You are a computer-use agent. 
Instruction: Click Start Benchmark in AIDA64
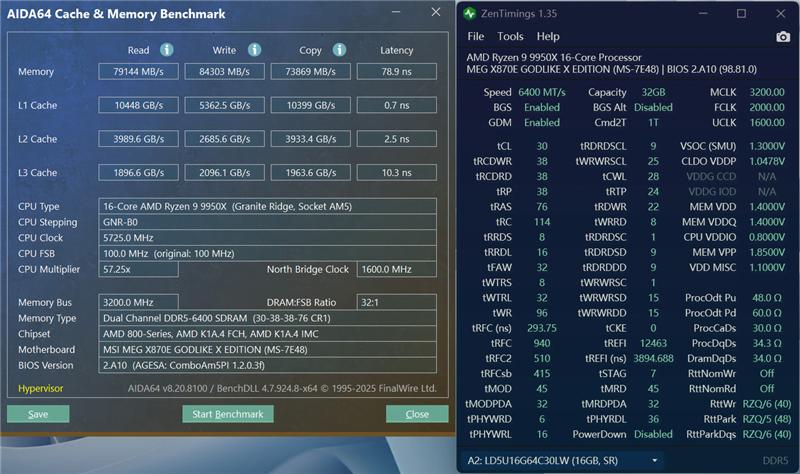pos(228,414)
